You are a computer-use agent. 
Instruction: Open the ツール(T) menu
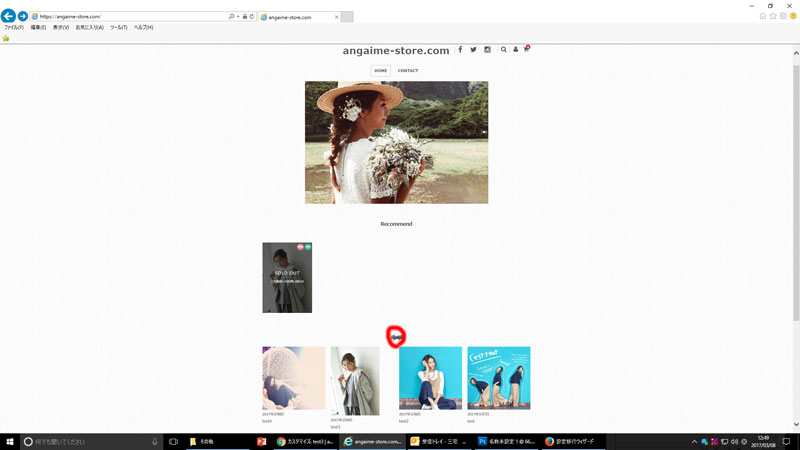click(x=118, y=28)
